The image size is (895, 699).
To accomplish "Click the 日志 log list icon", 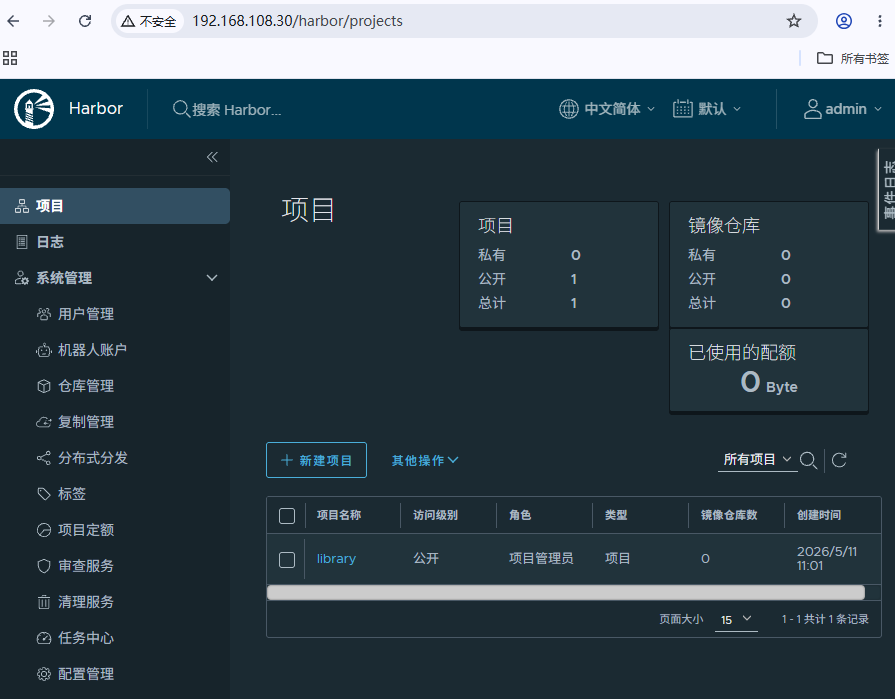I will pos(22,242).
